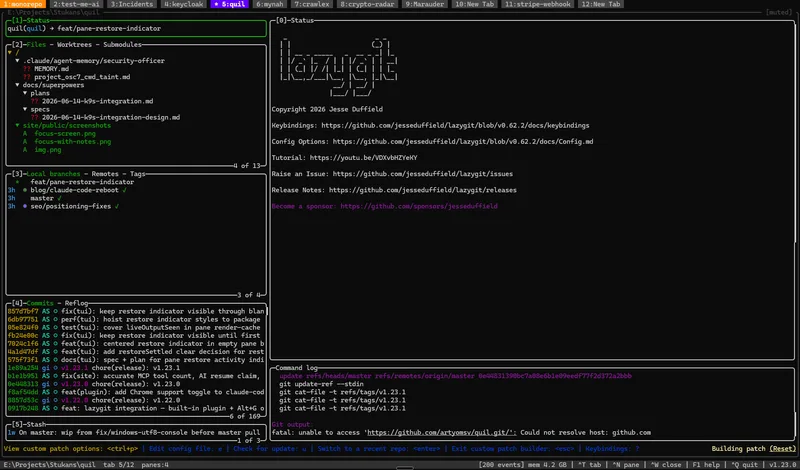Image resolution: width=800 pixels, height=470 pixels.
Task: Select the master branch row
Action: tap(136, 199)
